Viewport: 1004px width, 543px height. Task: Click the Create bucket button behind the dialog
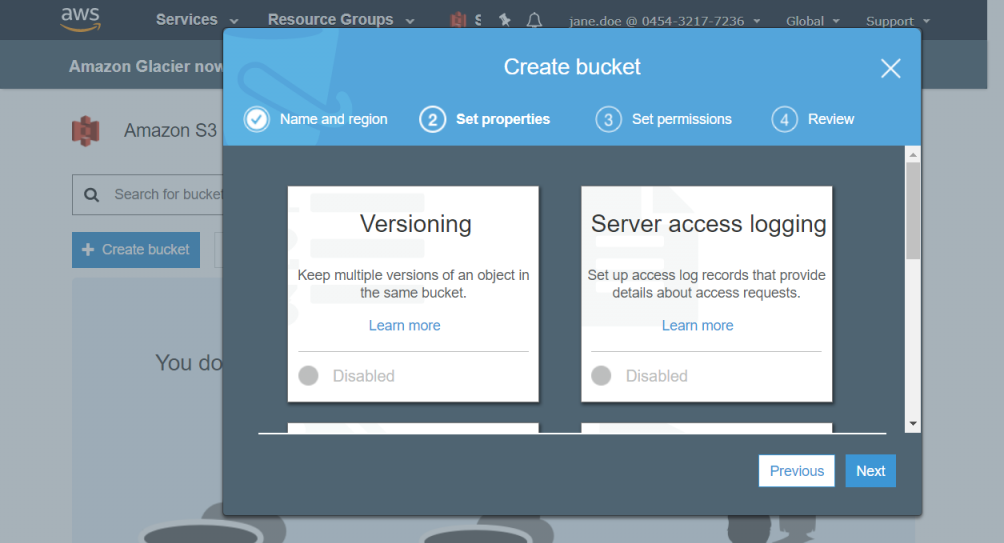[136, 250]
